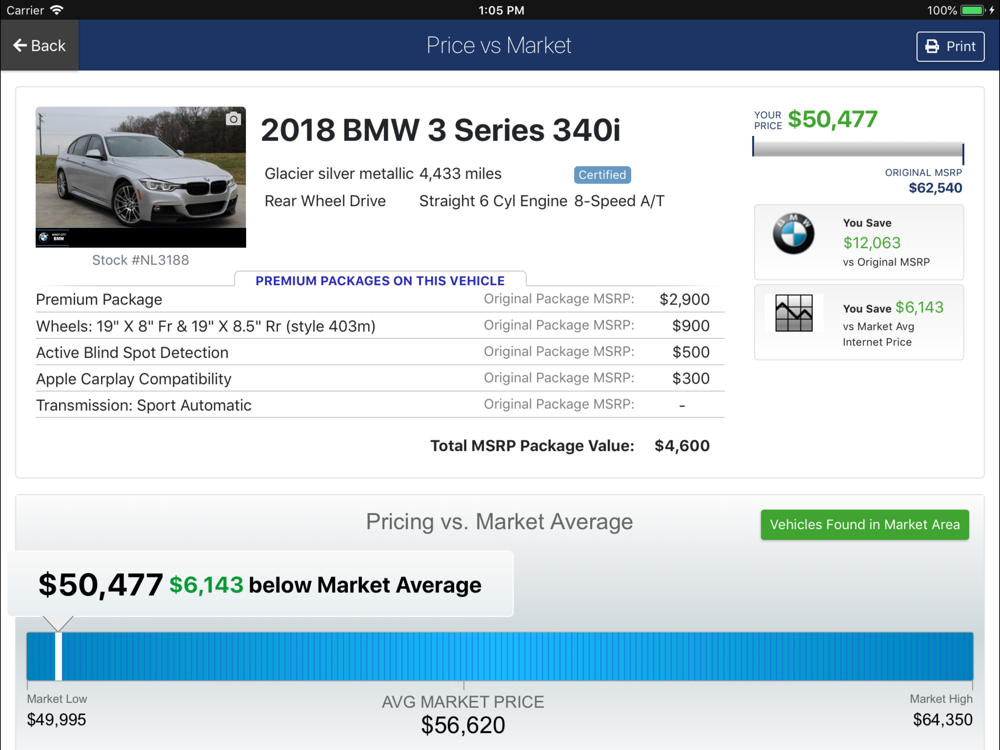The width and height of the screenshot is (1000, 750).
Task: Click the $300 package price
Action: (691, 378)
